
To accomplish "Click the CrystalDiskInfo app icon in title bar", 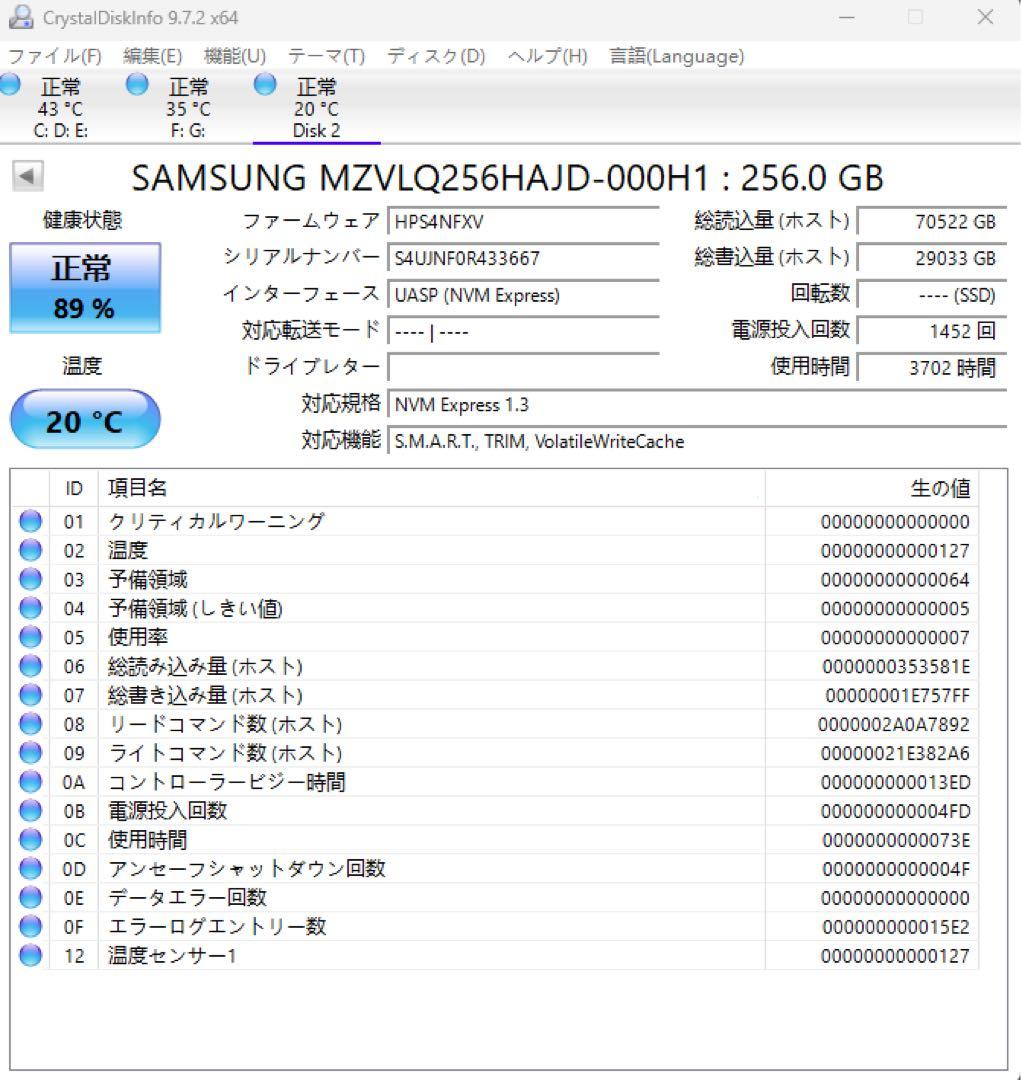I will pos(21,17).
